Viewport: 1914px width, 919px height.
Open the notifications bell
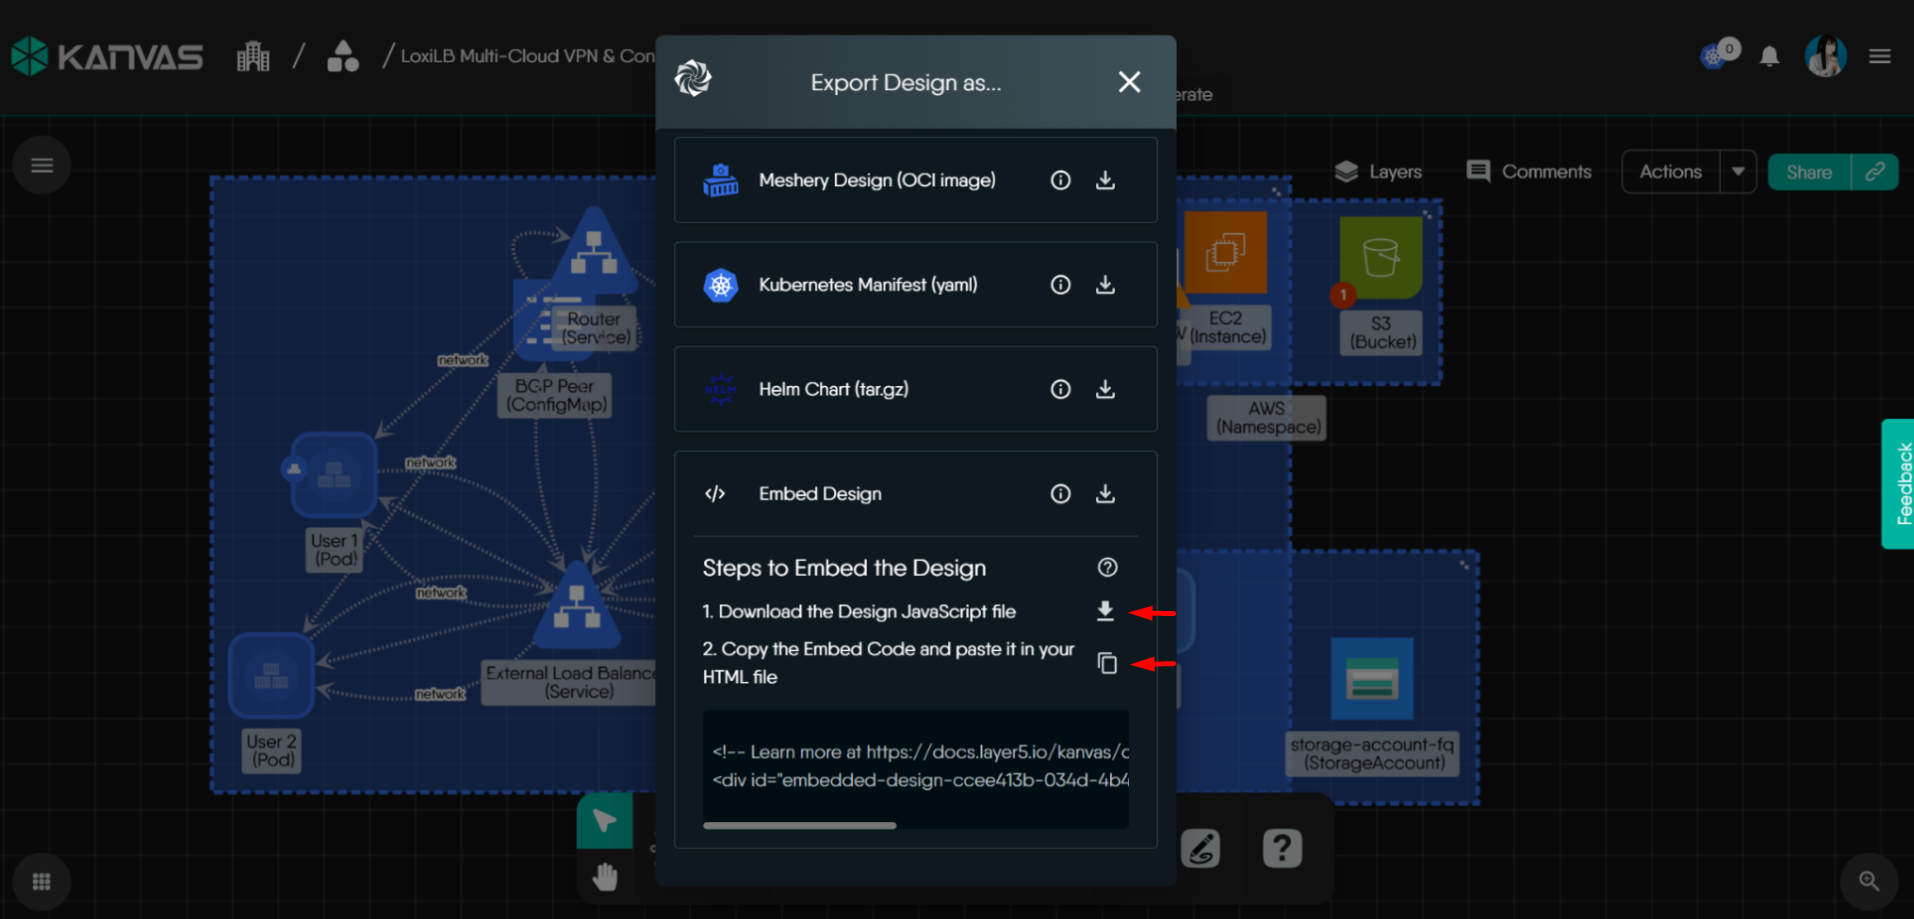(1769, 57)
